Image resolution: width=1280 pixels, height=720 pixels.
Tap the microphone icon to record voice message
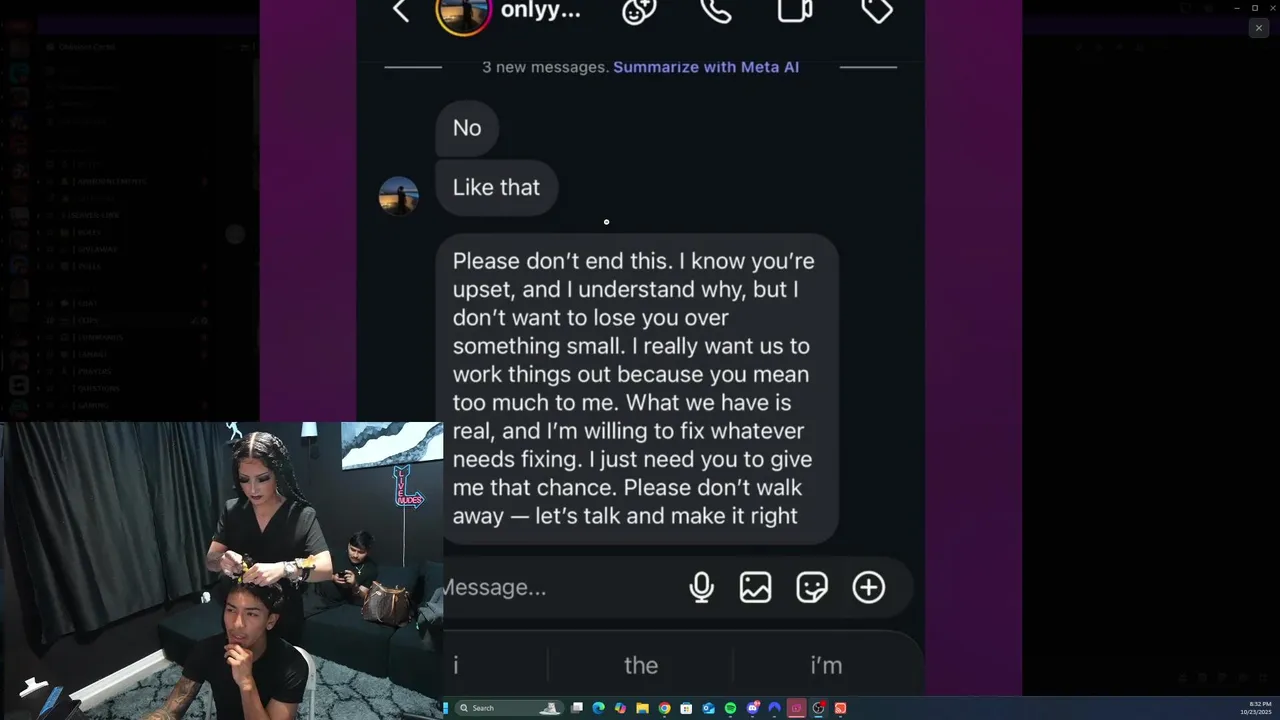tap(702, 587)
